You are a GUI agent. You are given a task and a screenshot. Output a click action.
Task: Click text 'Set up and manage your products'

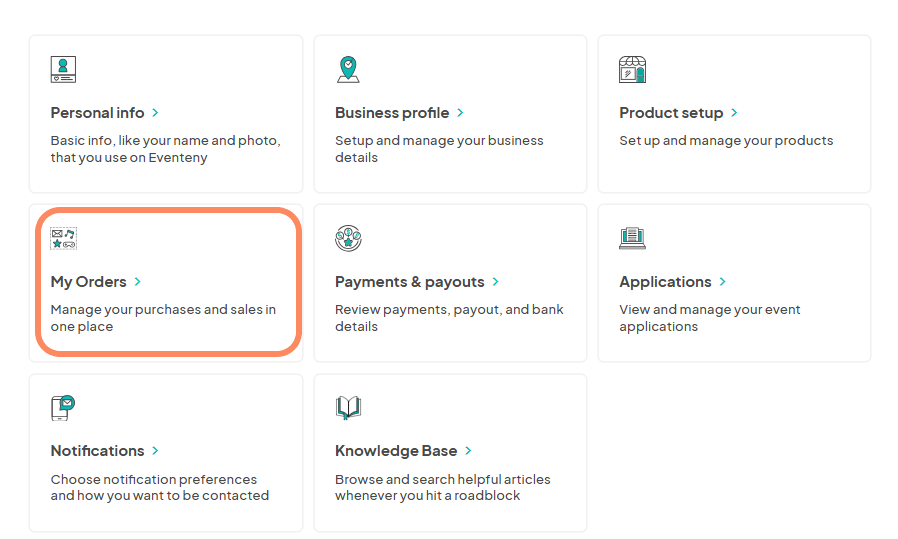726,141
